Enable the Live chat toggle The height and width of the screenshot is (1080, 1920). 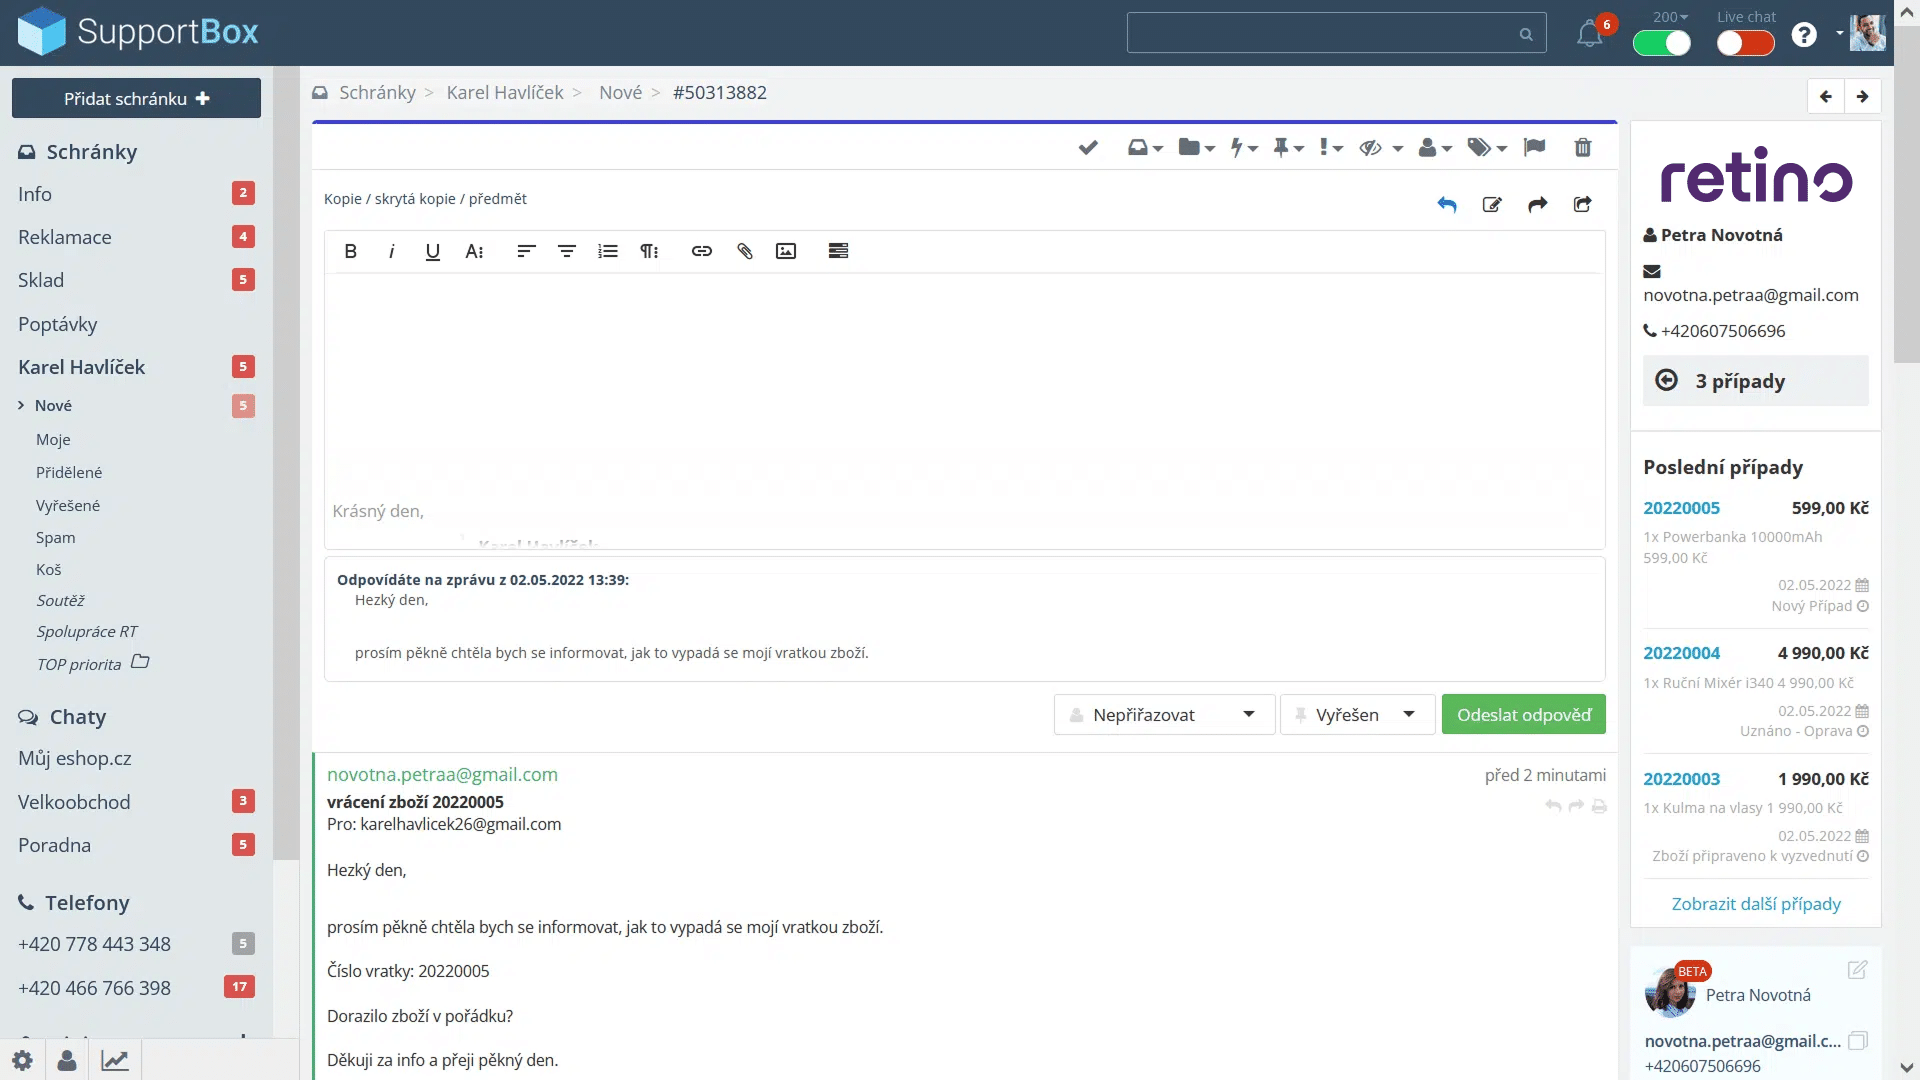1745,43
